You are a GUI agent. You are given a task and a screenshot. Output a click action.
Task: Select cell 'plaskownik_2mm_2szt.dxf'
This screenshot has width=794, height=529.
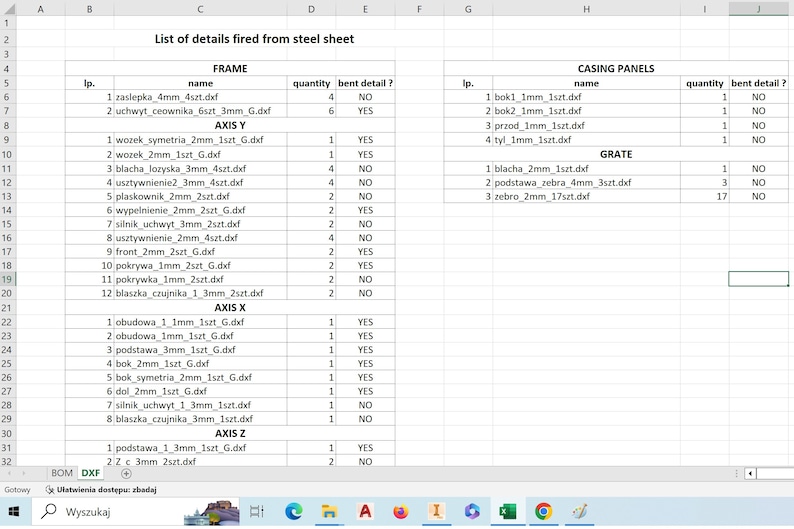coord(200,196)
